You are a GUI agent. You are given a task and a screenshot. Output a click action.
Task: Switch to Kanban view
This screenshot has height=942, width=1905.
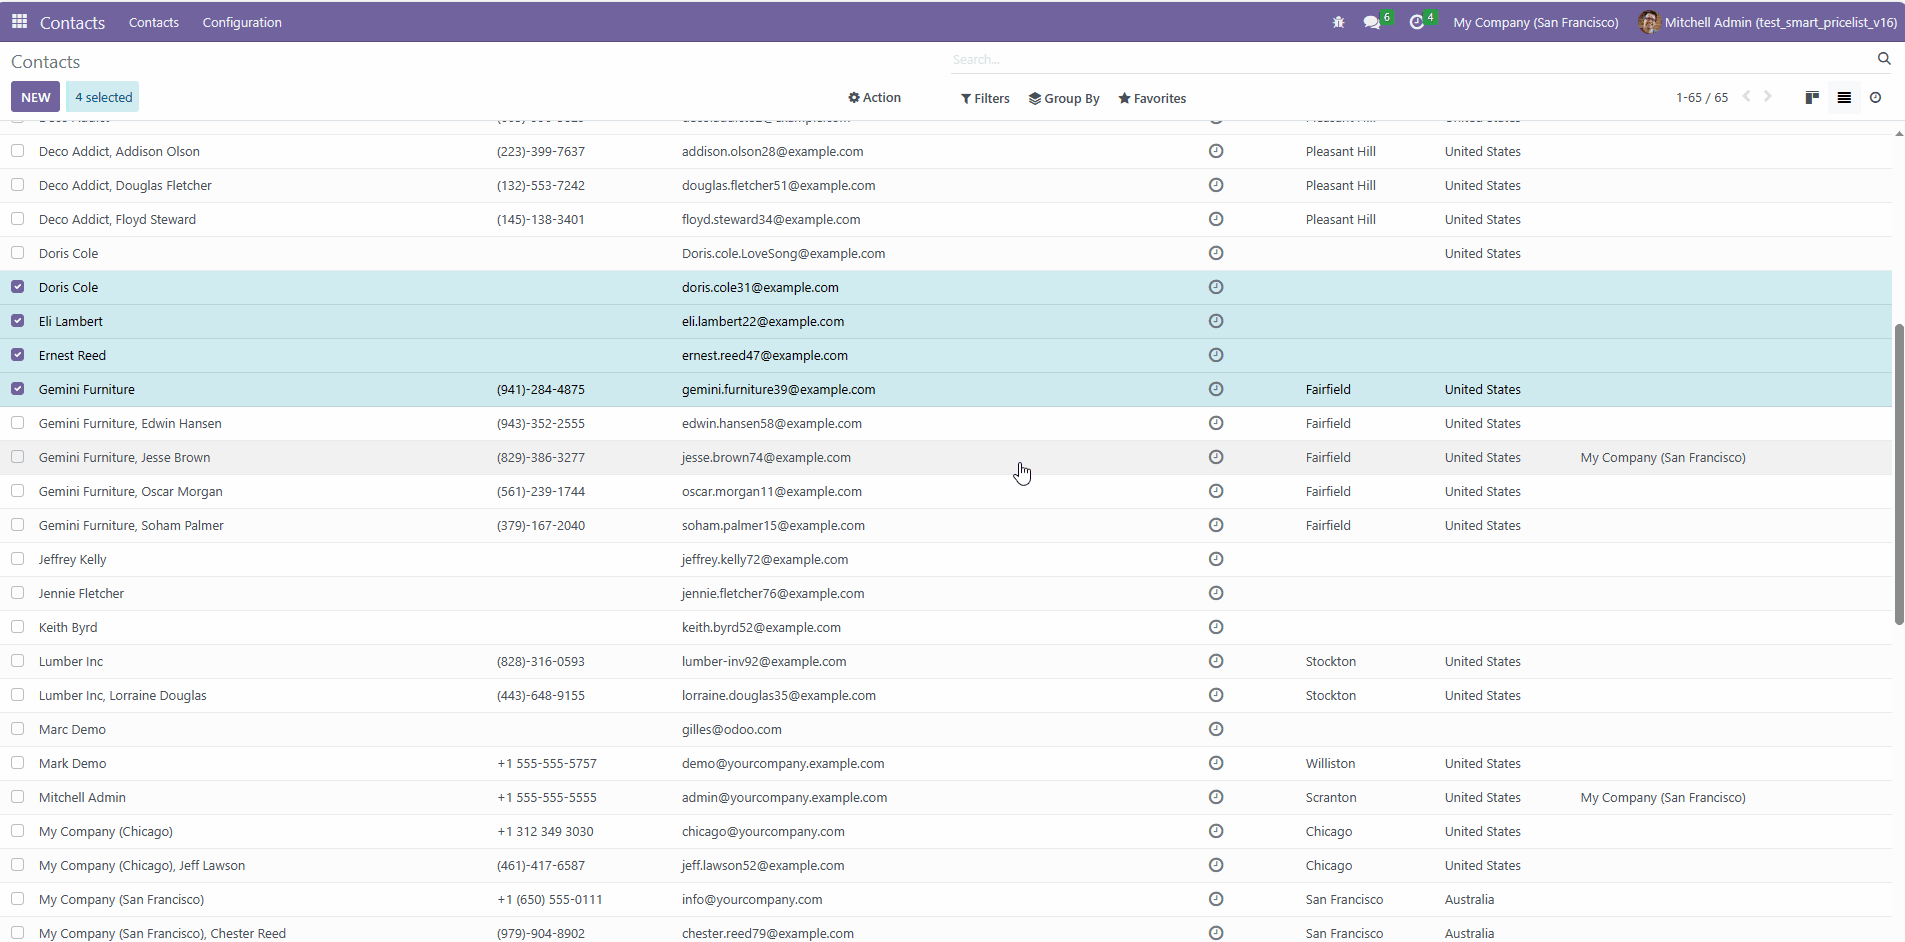pos(1812,97)
